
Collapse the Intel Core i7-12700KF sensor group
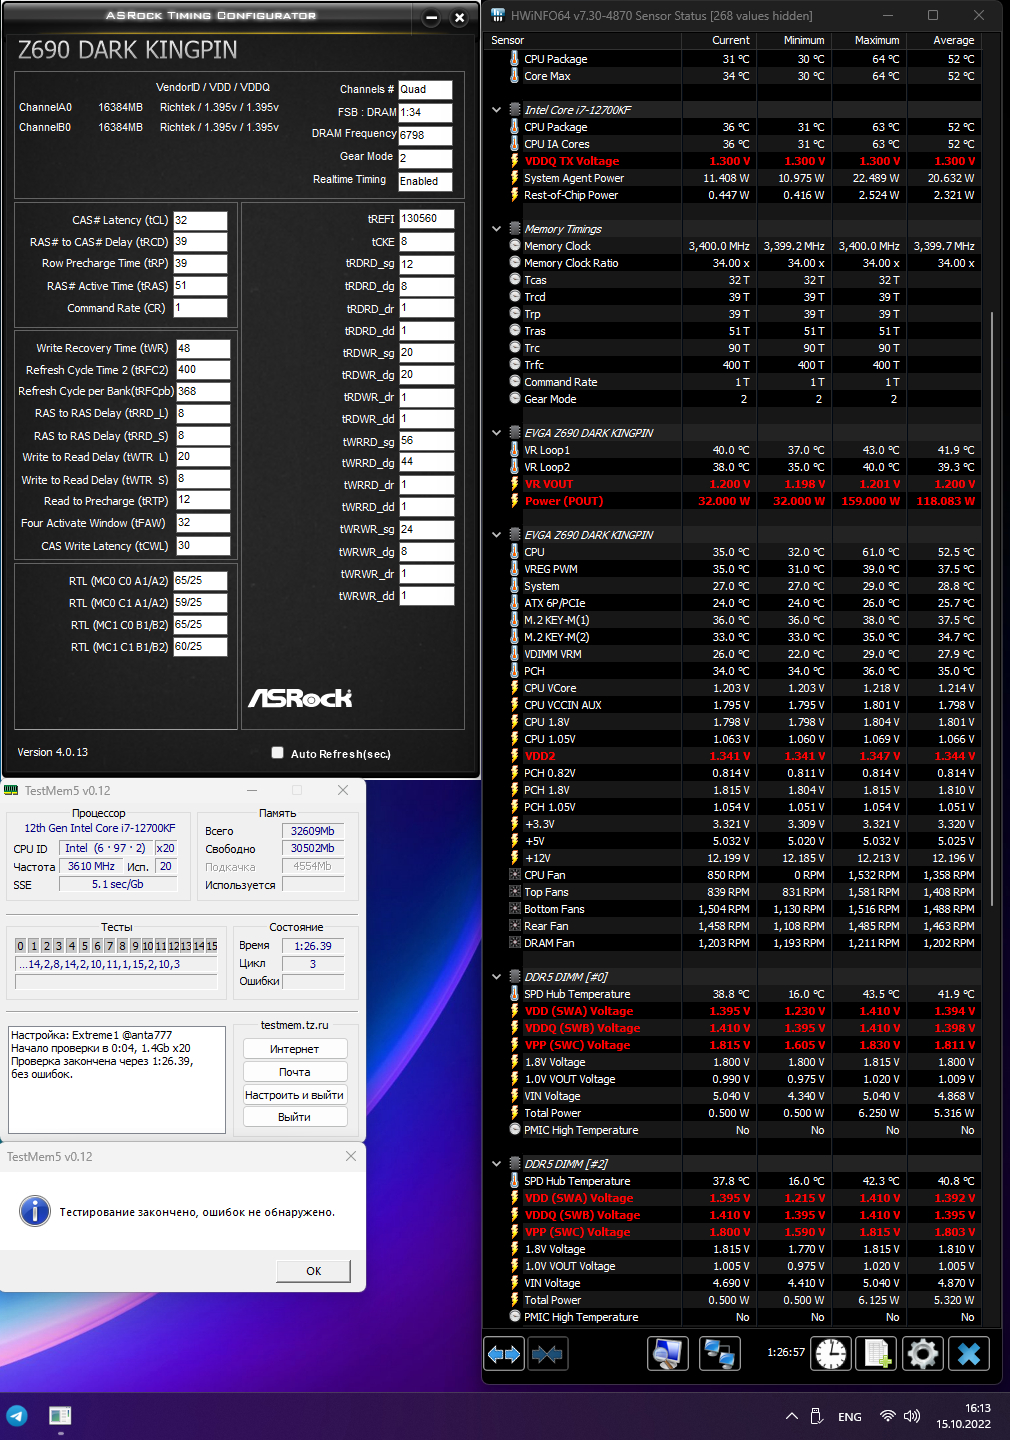tap(497, 110)
